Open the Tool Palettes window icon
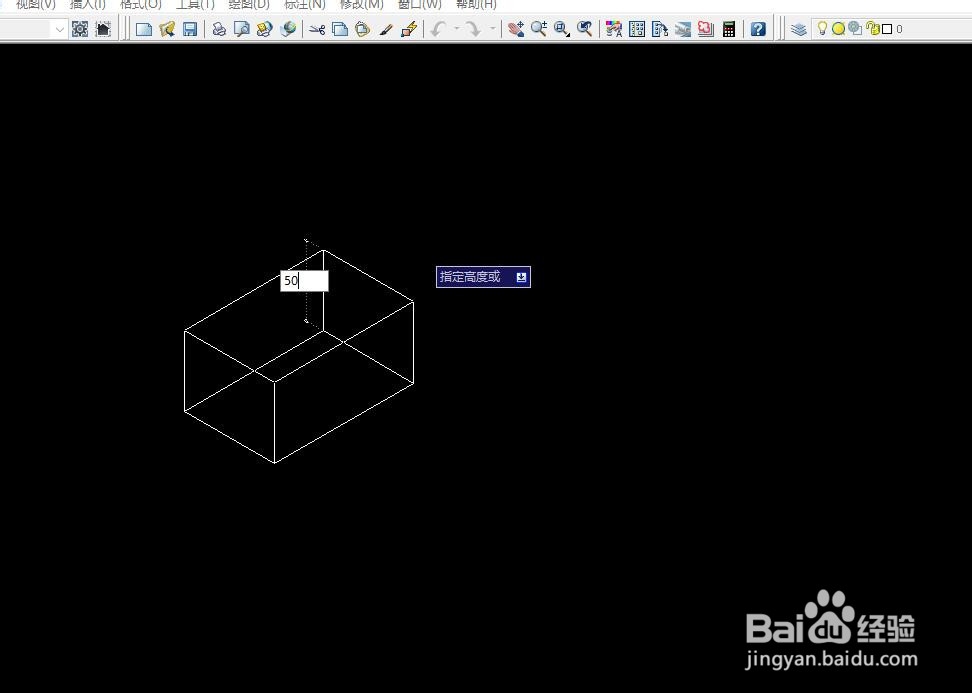Image resolution: width=972 pixels, height=693 pixels. tap(660, 29)
